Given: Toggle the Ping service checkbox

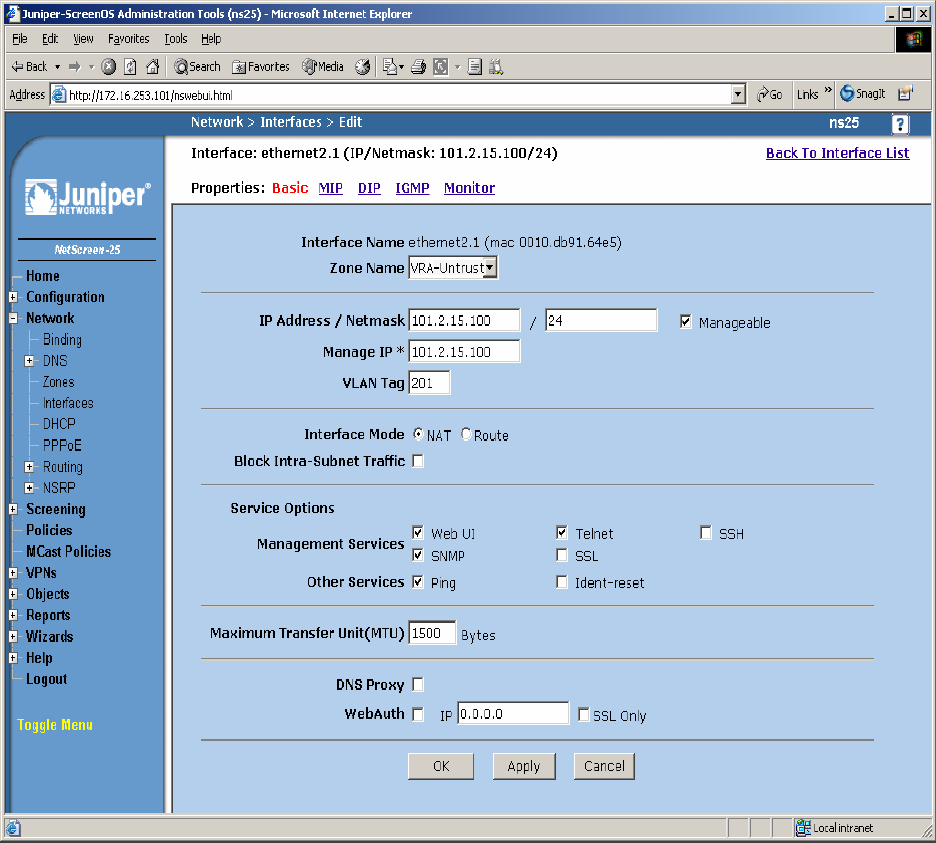Looking at the screenshot, I should point(418,582).
